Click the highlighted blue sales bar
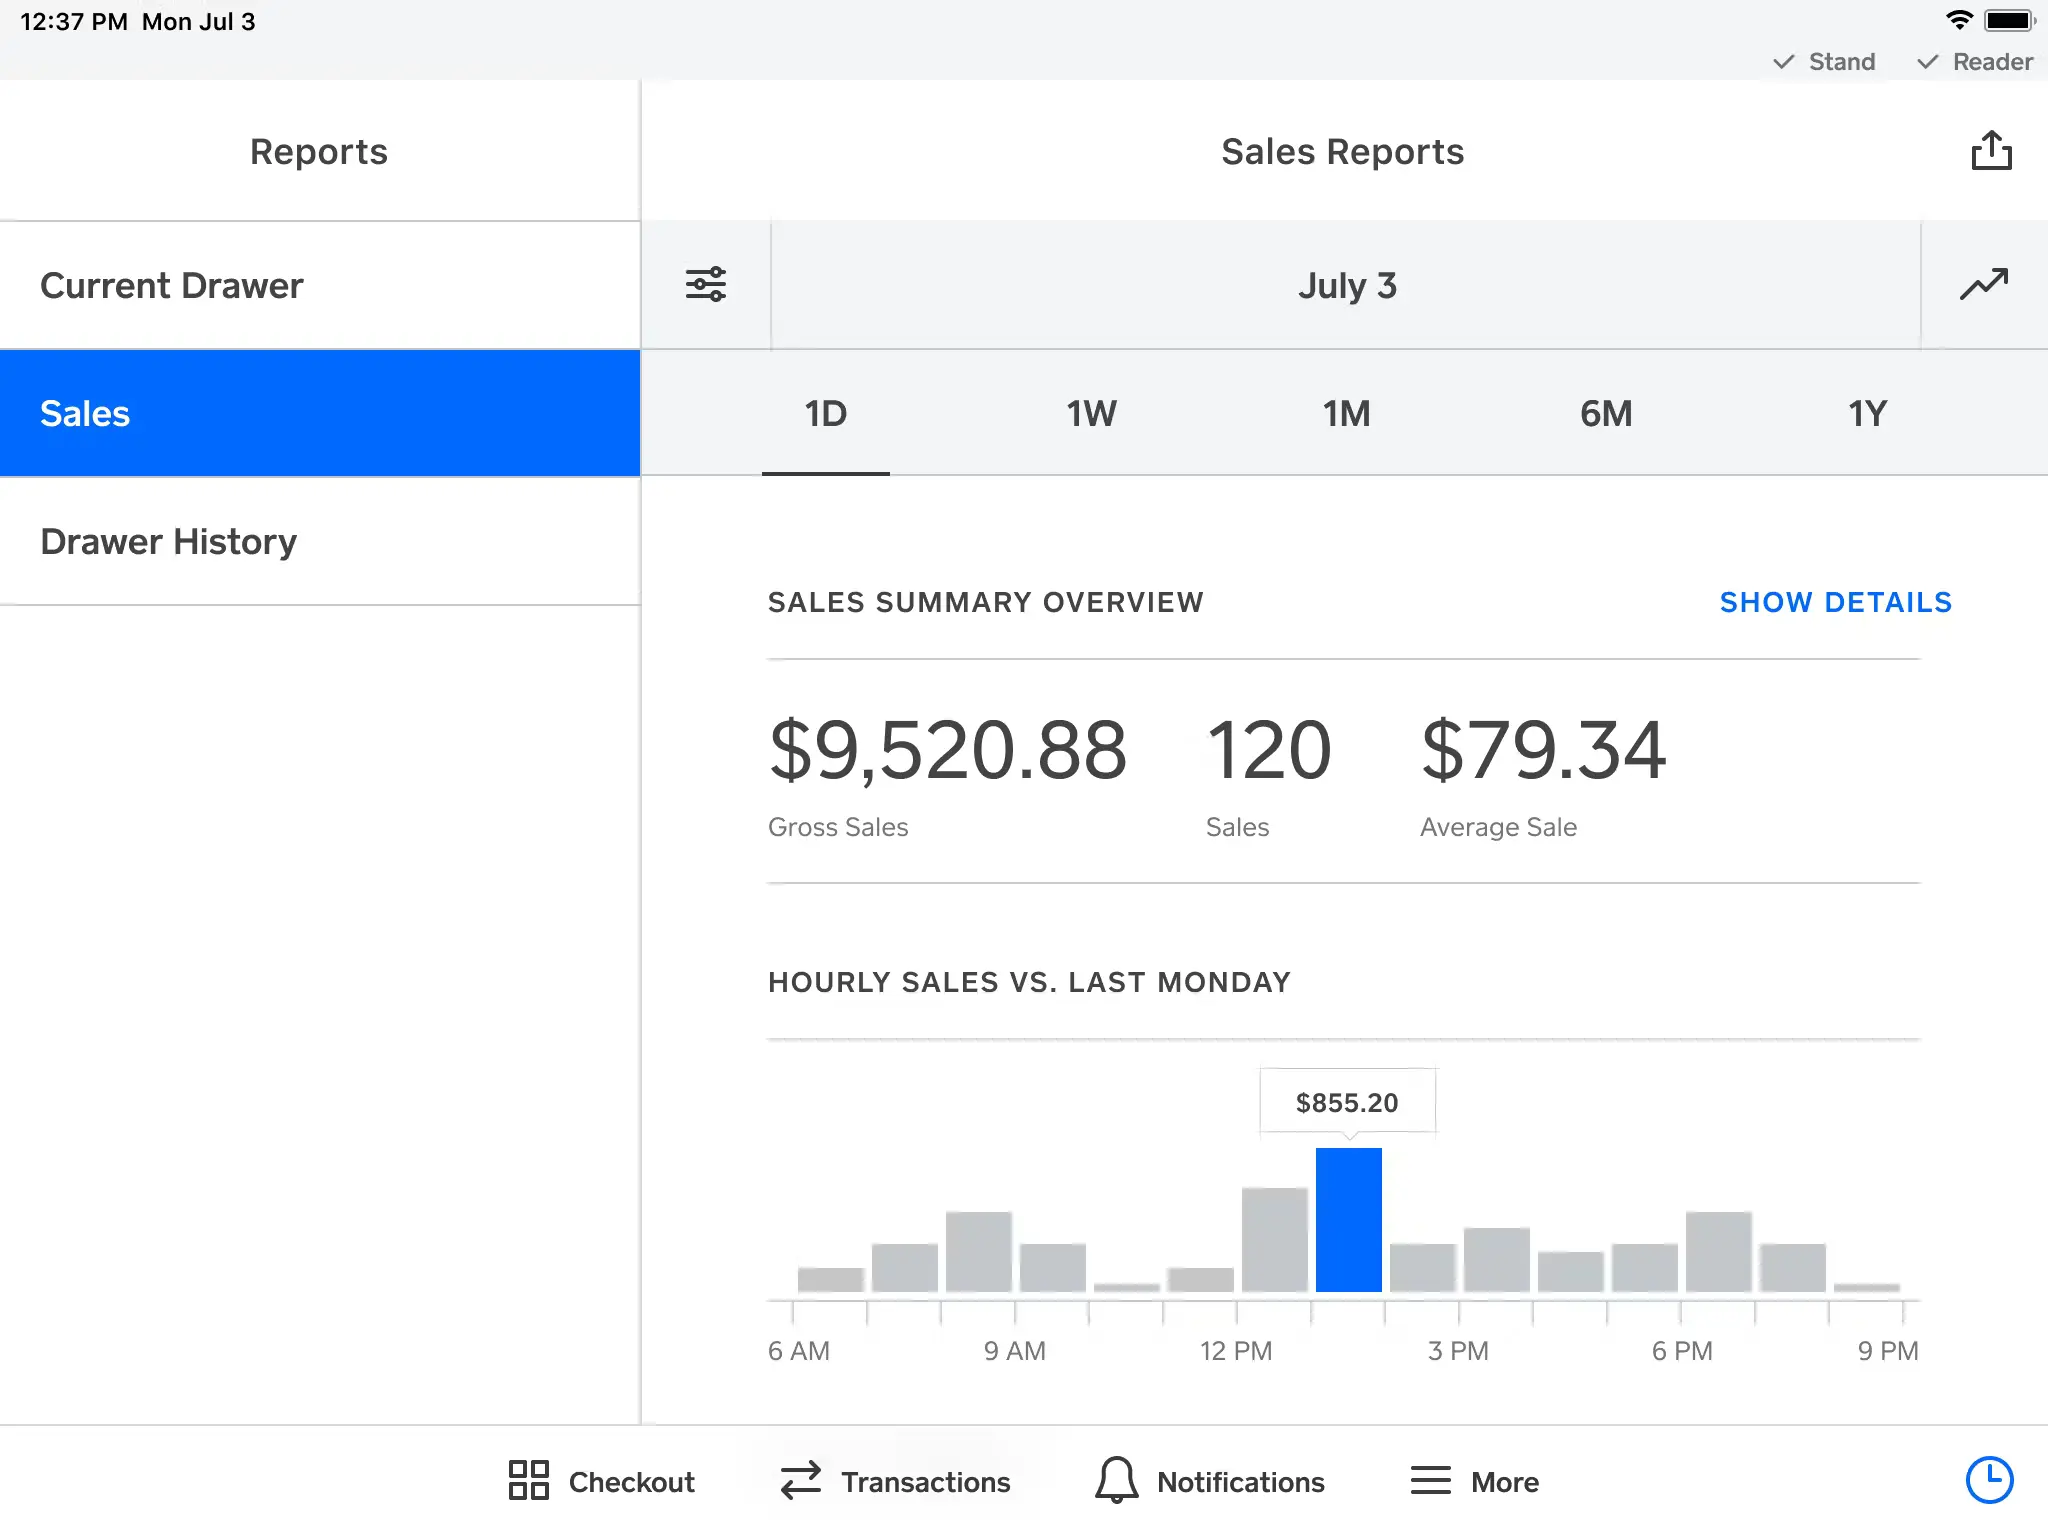Image resolution: width=2048 pixels, height=1536 pixels. (x=1348, y=1220)
